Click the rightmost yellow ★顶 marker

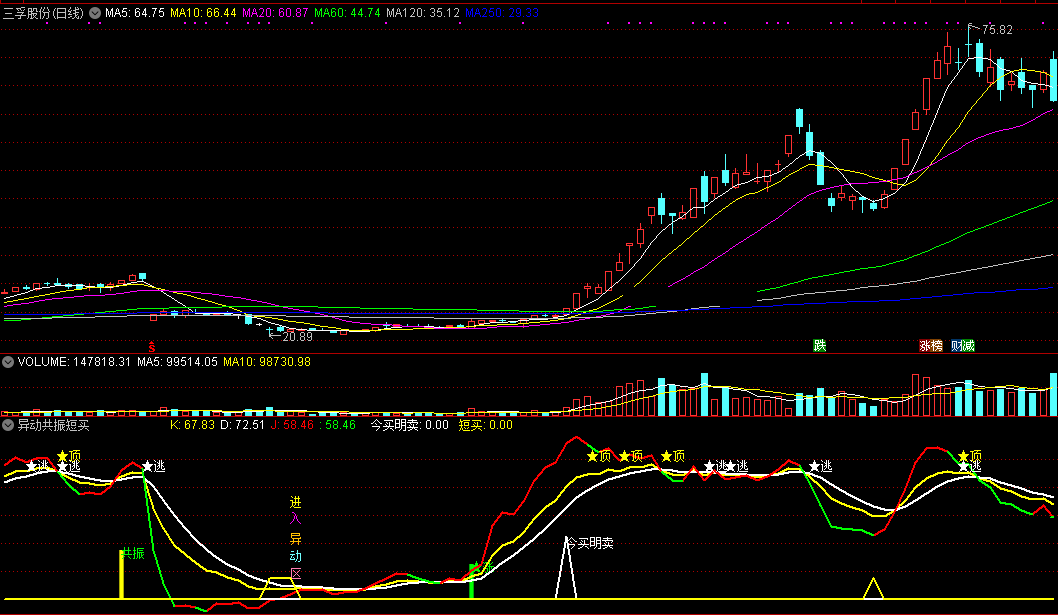(970, 456)
